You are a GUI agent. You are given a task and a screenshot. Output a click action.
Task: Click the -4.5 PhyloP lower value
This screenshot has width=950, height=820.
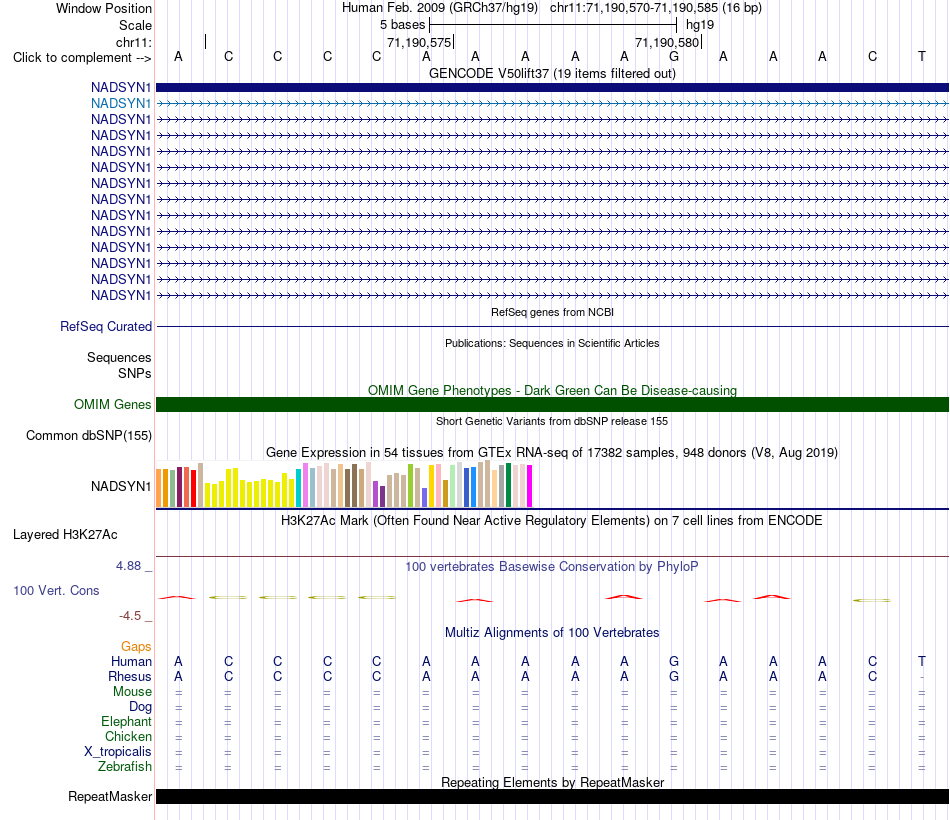(130, 616)
